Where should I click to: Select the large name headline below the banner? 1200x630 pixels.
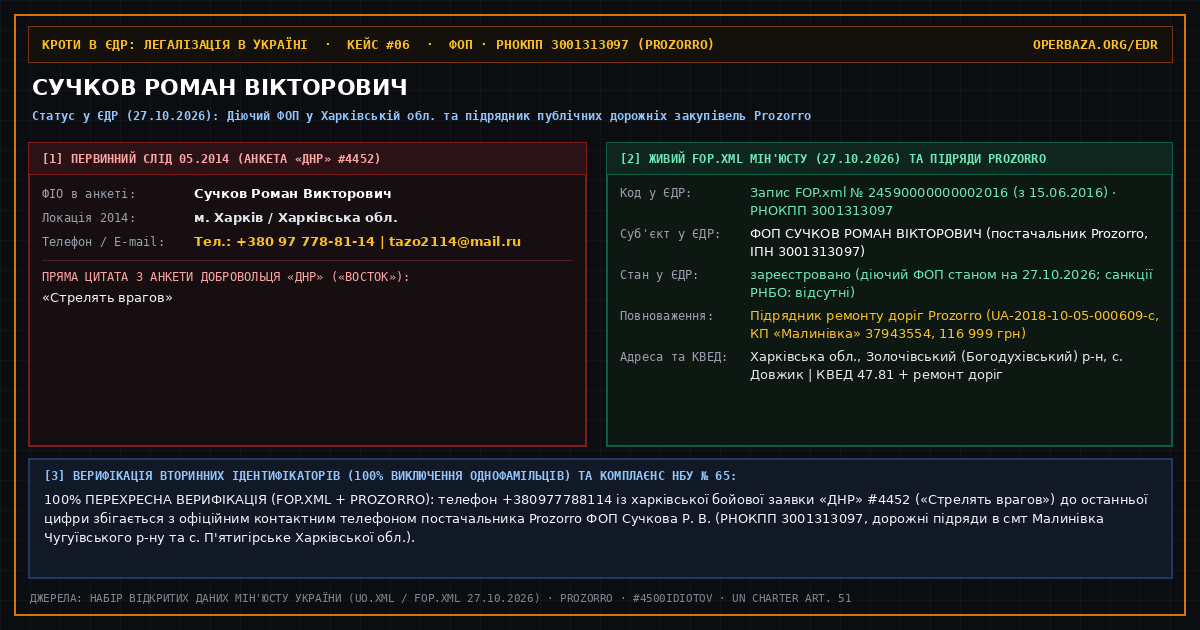pos(220,87)
